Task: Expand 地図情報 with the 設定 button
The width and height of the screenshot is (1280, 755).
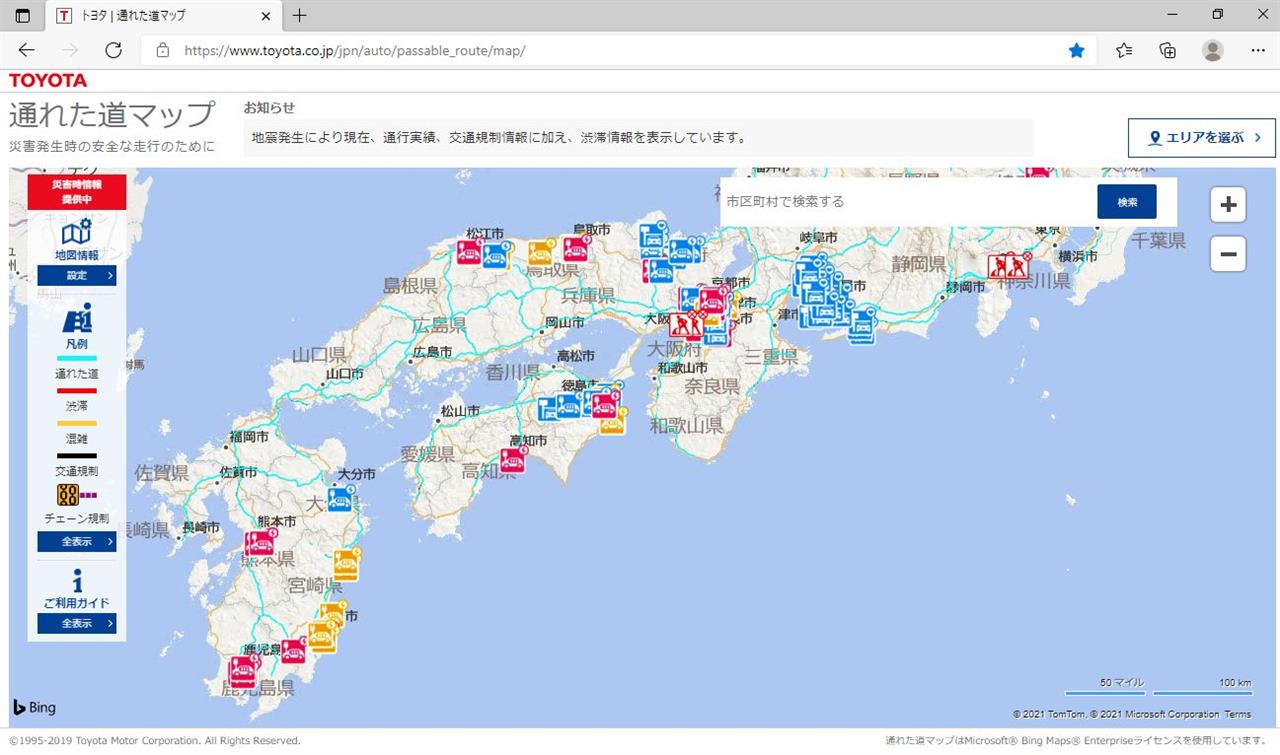Action: [77, 275]
